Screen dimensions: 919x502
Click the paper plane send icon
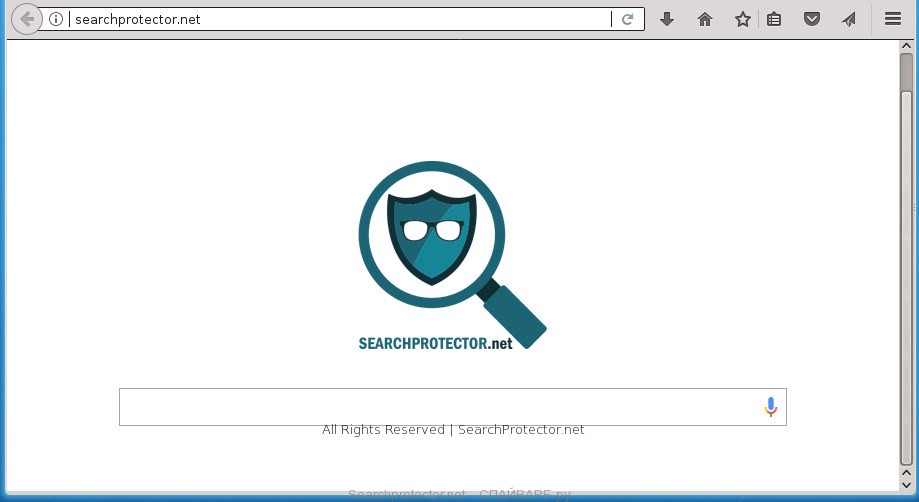tap(849, 19)
